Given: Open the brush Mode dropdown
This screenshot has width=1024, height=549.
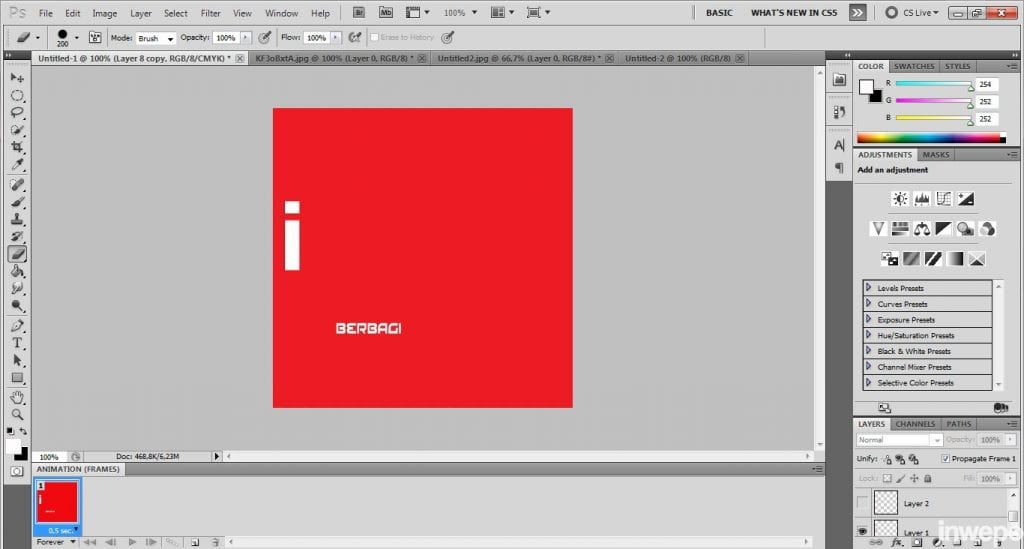Looking at the screenshot, I should pos(156,38).
